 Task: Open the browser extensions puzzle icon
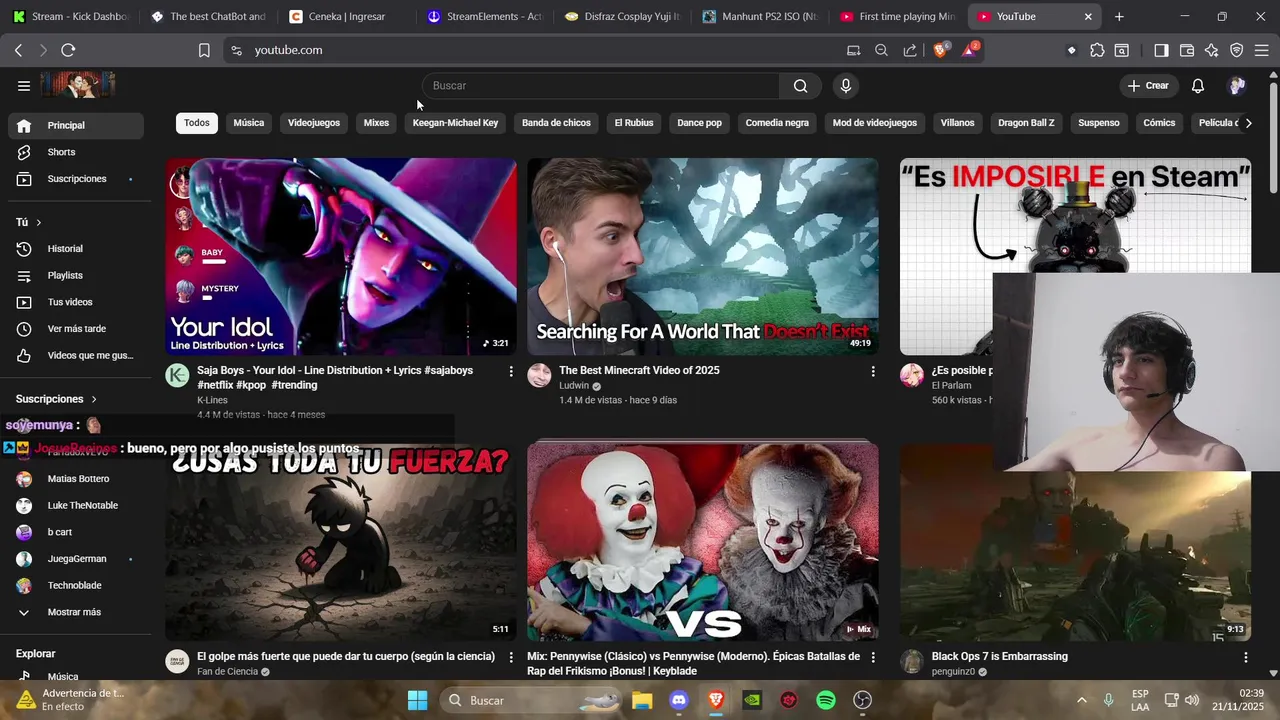point(1097,50)
